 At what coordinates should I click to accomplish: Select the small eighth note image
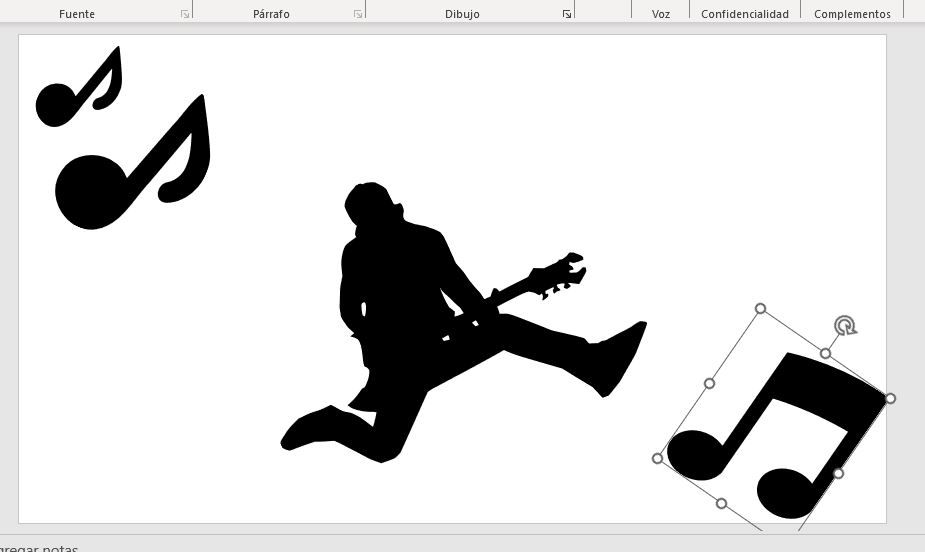(58, 102)
